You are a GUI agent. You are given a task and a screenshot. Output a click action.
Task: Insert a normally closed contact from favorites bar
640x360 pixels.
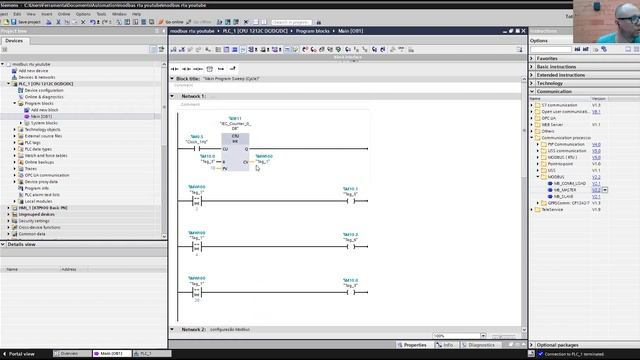pyautogui.click(x=187, y=69)
